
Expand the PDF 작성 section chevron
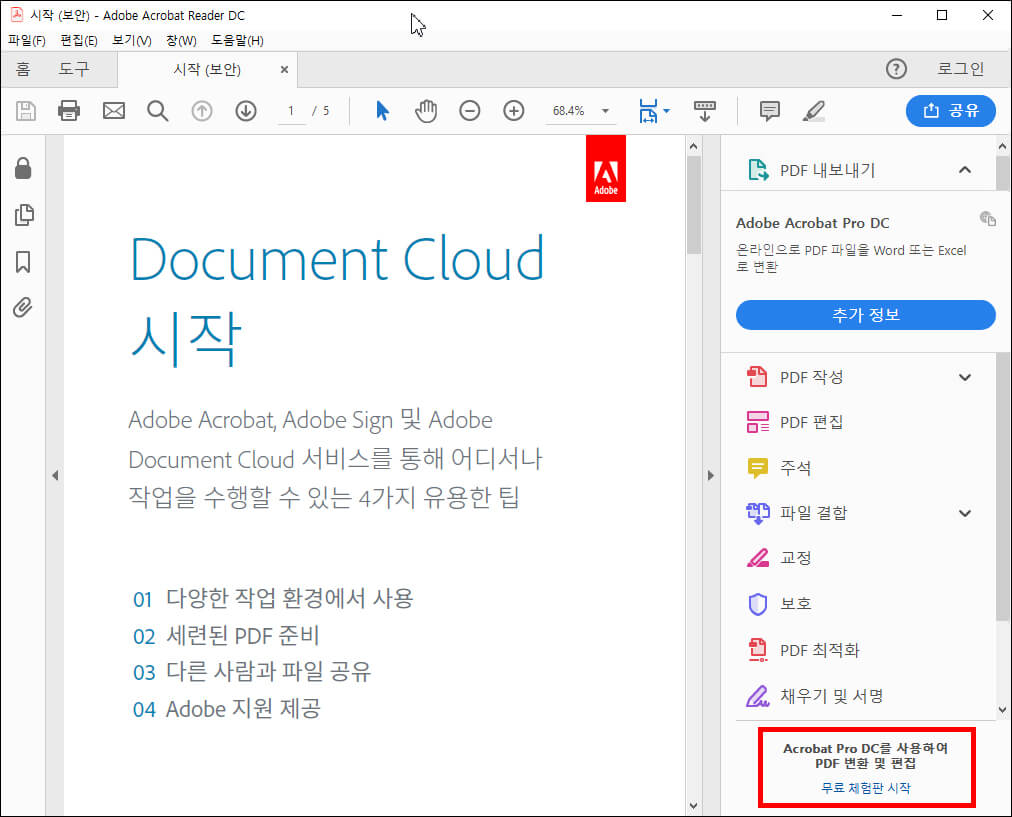click(965, 378)
